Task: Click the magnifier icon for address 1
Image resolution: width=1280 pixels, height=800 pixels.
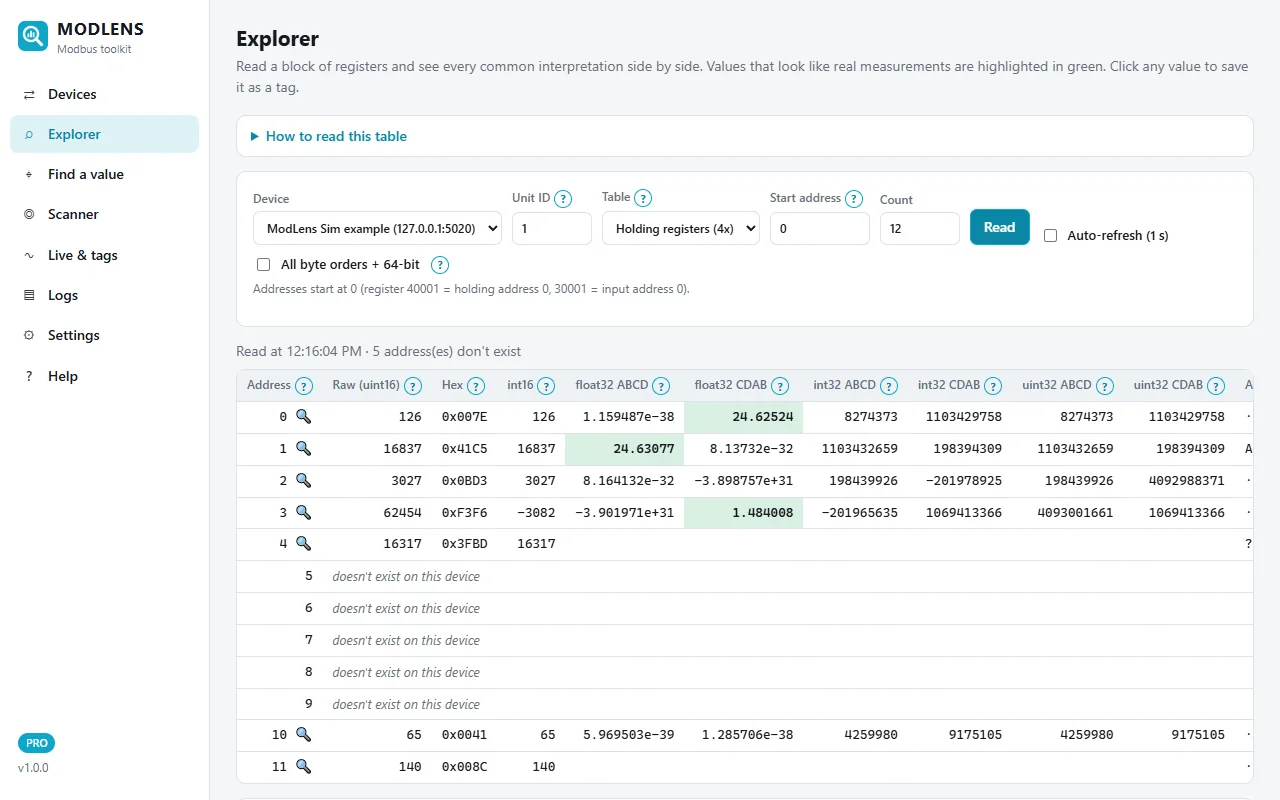Action: pyautogui.click(x=303, y=448)
